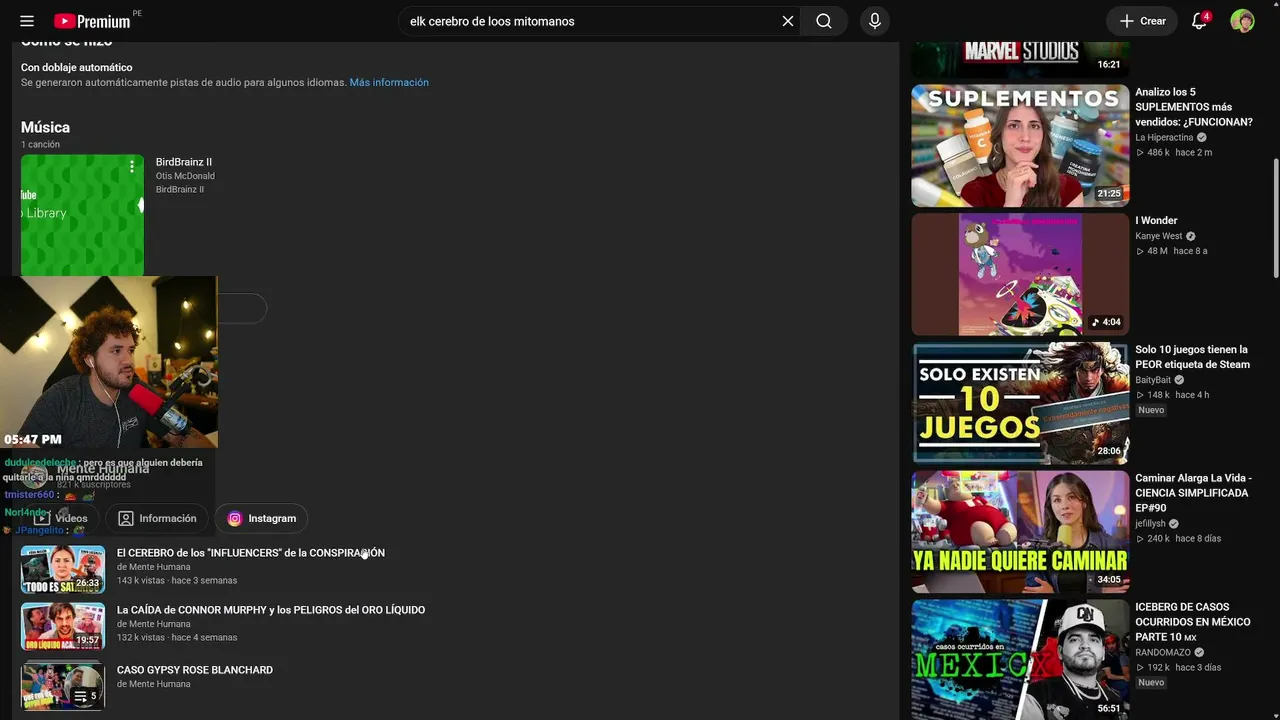Follow the "Más información" link
This screenshot has width=1280, height=720.
tap(389, 83)
